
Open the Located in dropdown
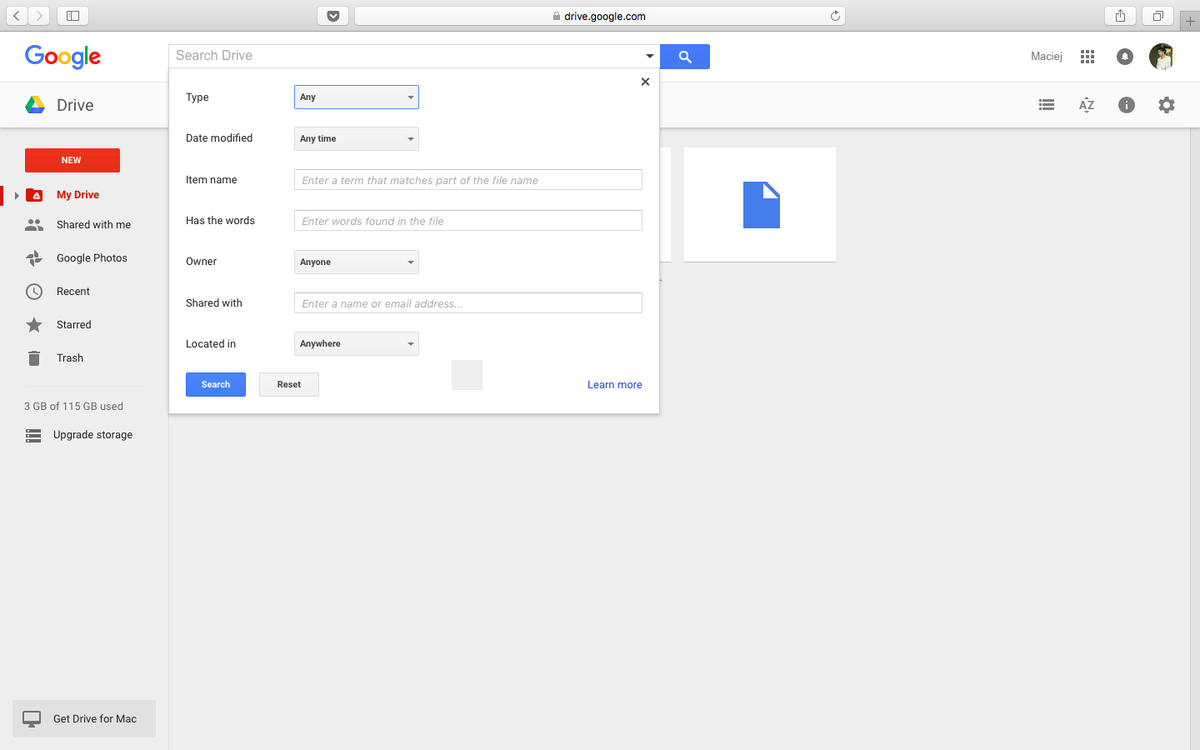[356, 344]
